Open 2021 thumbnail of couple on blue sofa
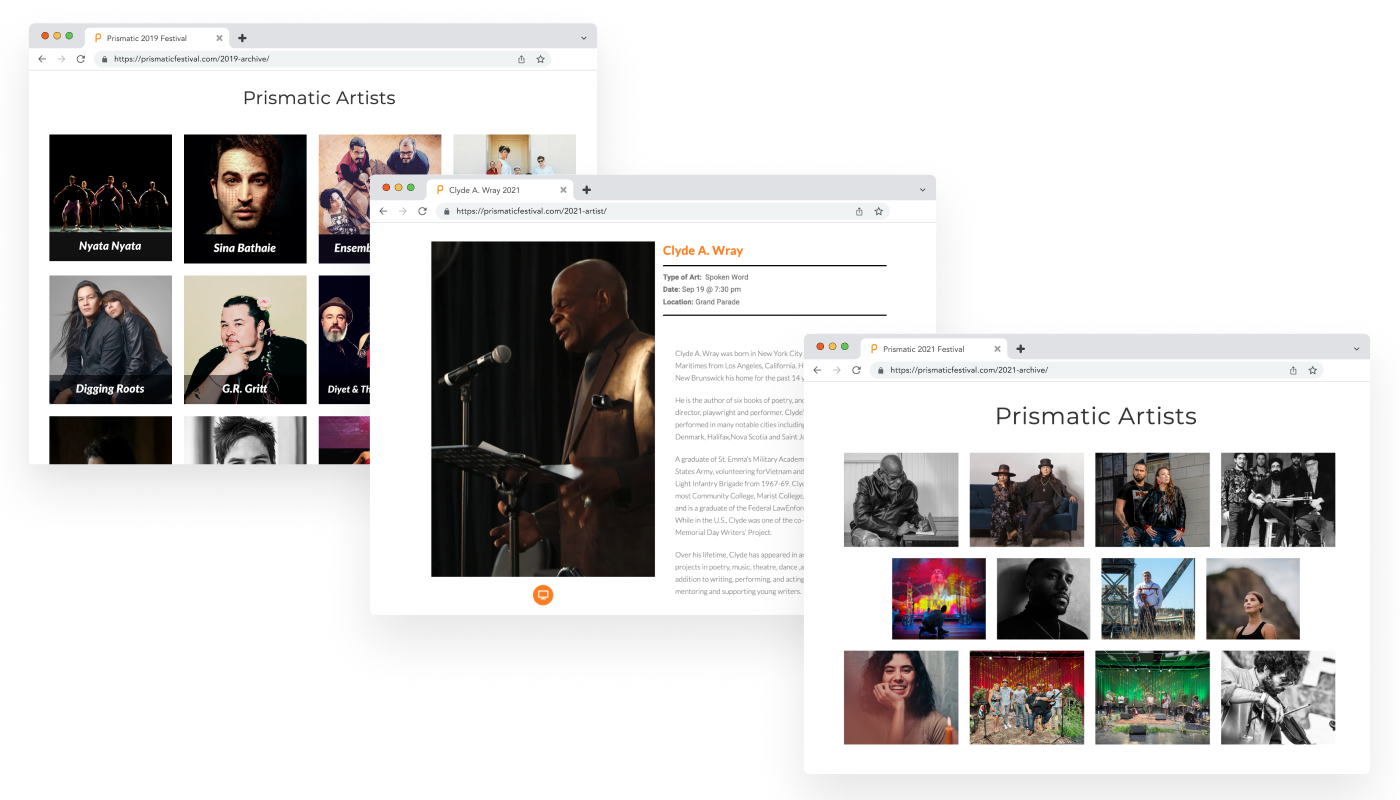 (x=1027, y=500)
